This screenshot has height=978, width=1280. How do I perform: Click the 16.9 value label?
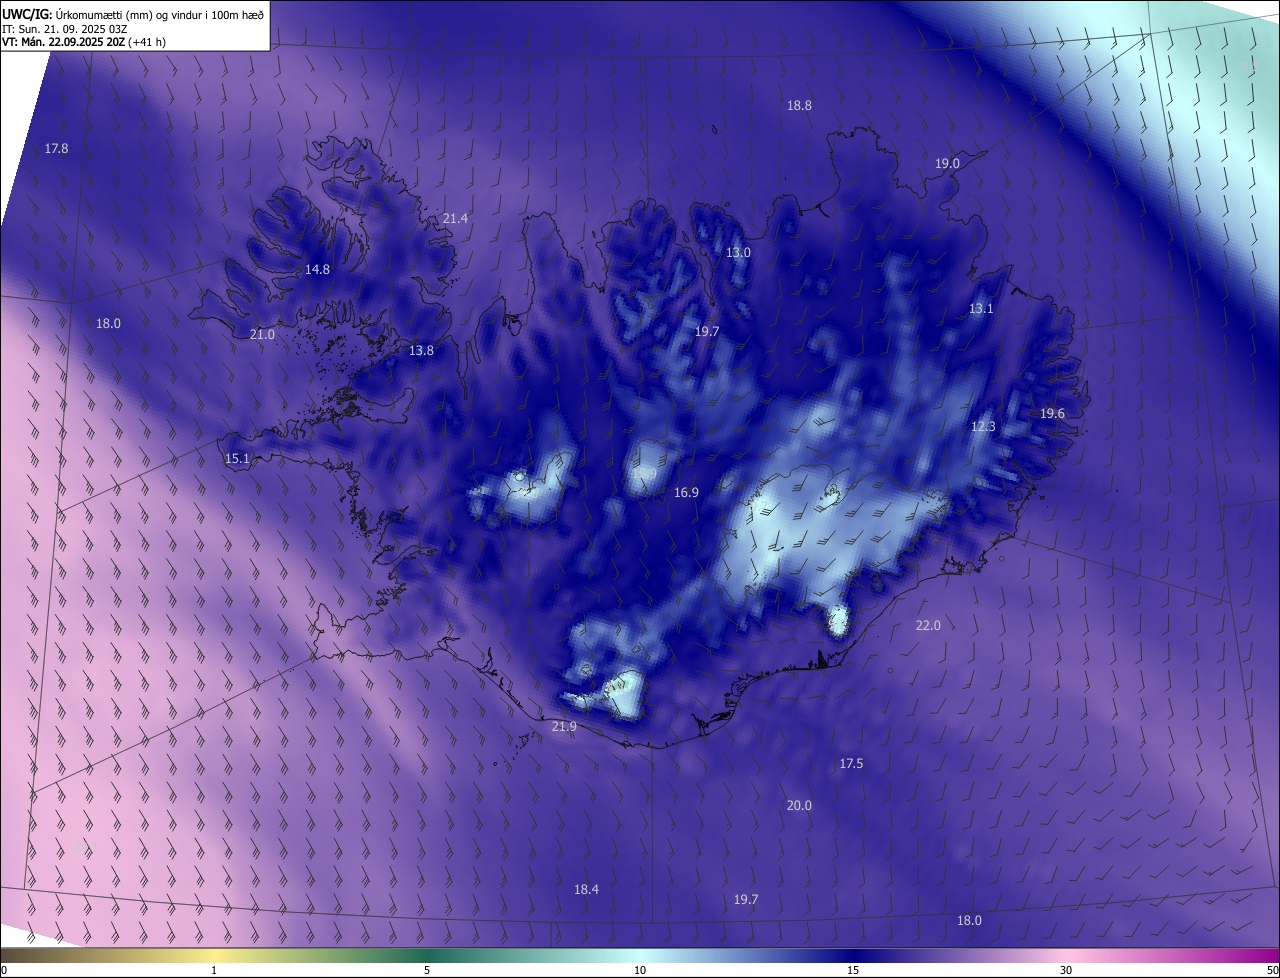(x=686, y=492)
